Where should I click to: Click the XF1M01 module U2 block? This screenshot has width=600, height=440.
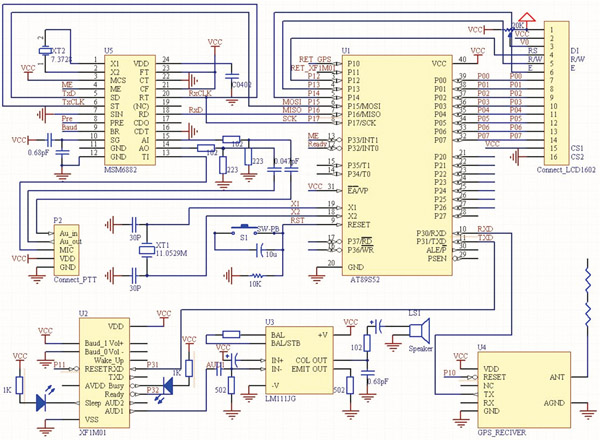pyautogui.click(x=104, y=373)
